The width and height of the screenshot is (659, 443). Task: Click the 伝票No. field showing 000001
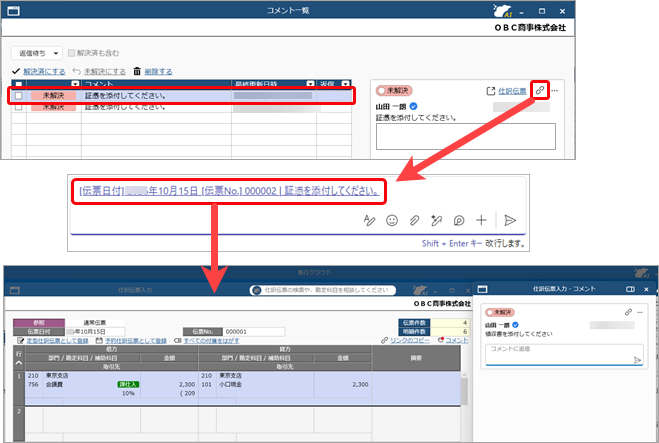254,332
